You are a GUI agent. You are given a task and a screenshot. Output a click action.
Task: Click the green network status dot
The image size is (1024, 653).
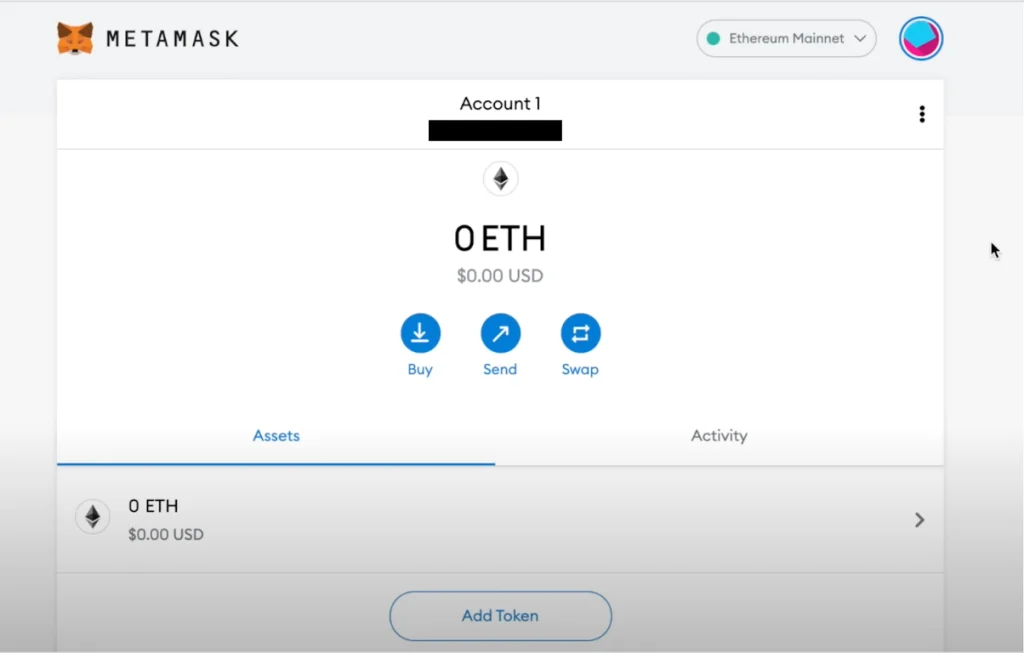point(713,39)
